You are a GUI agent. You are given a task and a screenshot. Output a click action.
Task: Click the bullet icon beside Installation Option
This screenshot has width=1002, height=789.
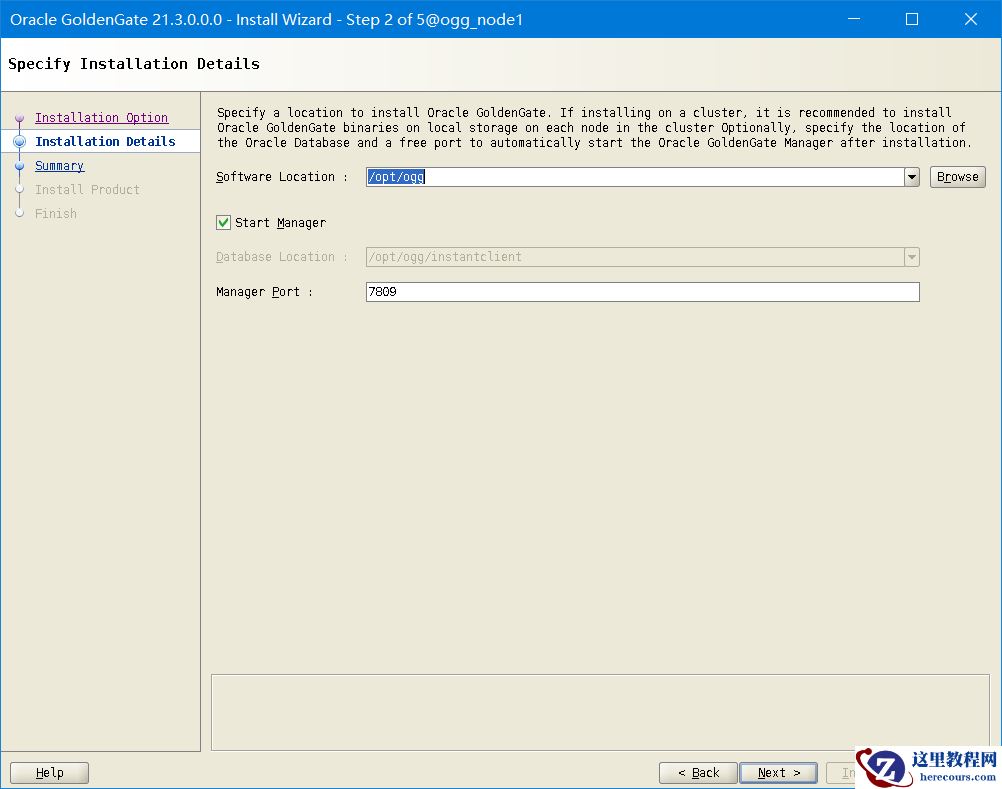click(19, 118)
